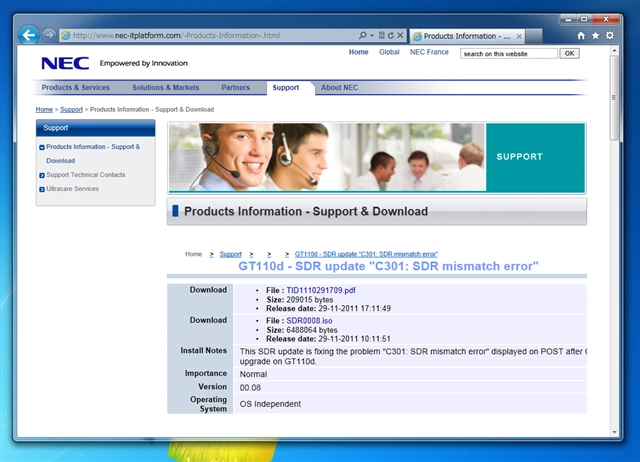Open Ultracare Services sidebar link

click(72, 189)
